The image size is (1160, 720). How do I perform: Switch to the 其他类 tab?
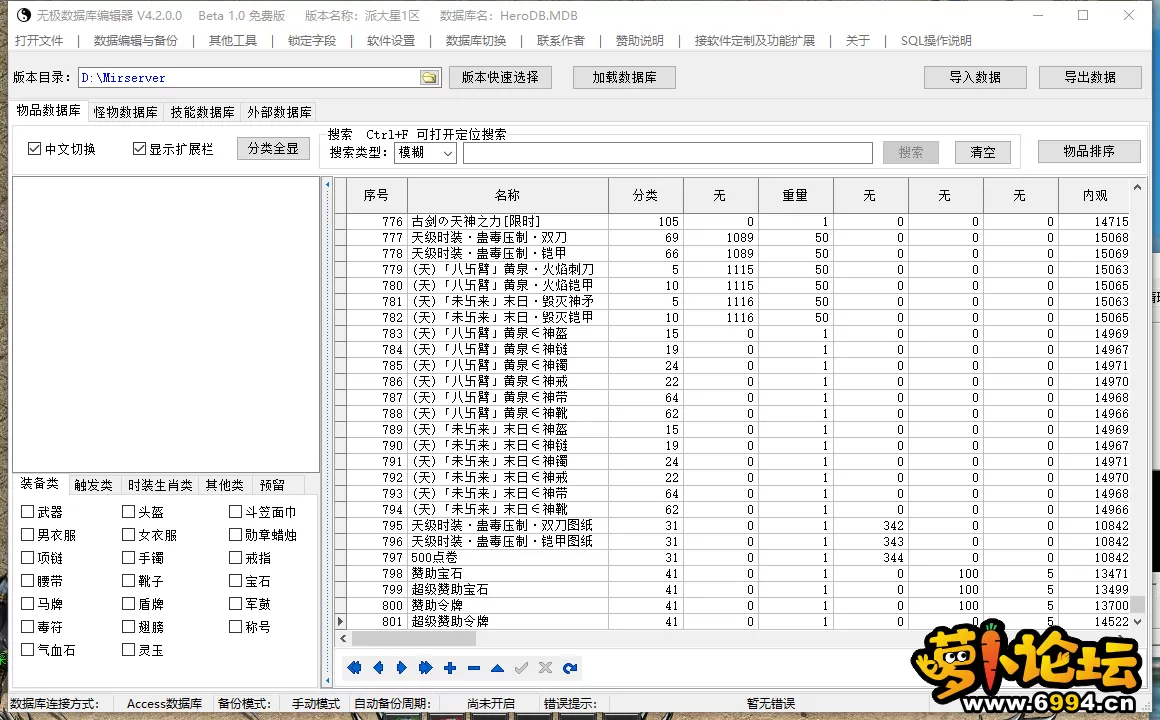click(x=224, y=485)
